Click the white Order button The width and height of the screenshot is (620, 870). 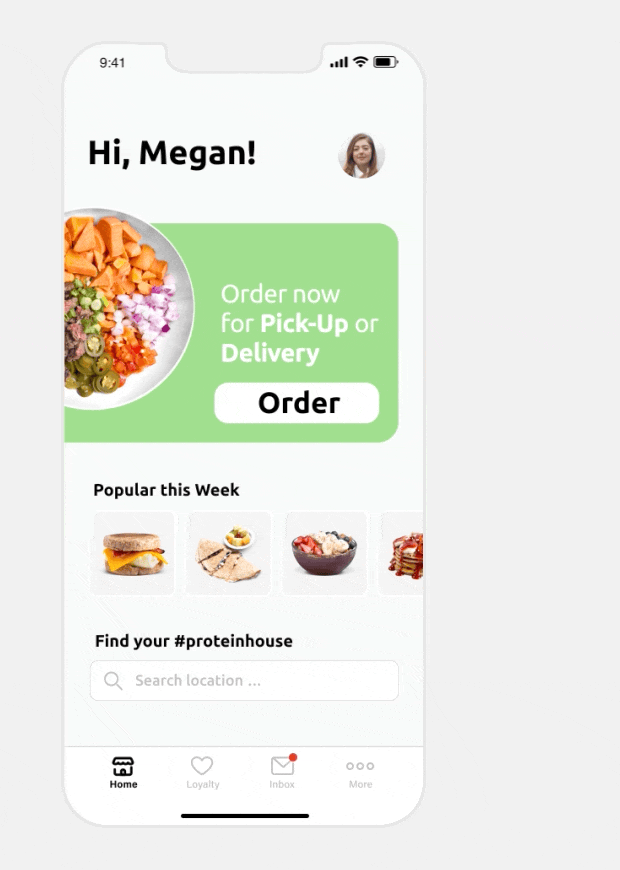(297, 403)
